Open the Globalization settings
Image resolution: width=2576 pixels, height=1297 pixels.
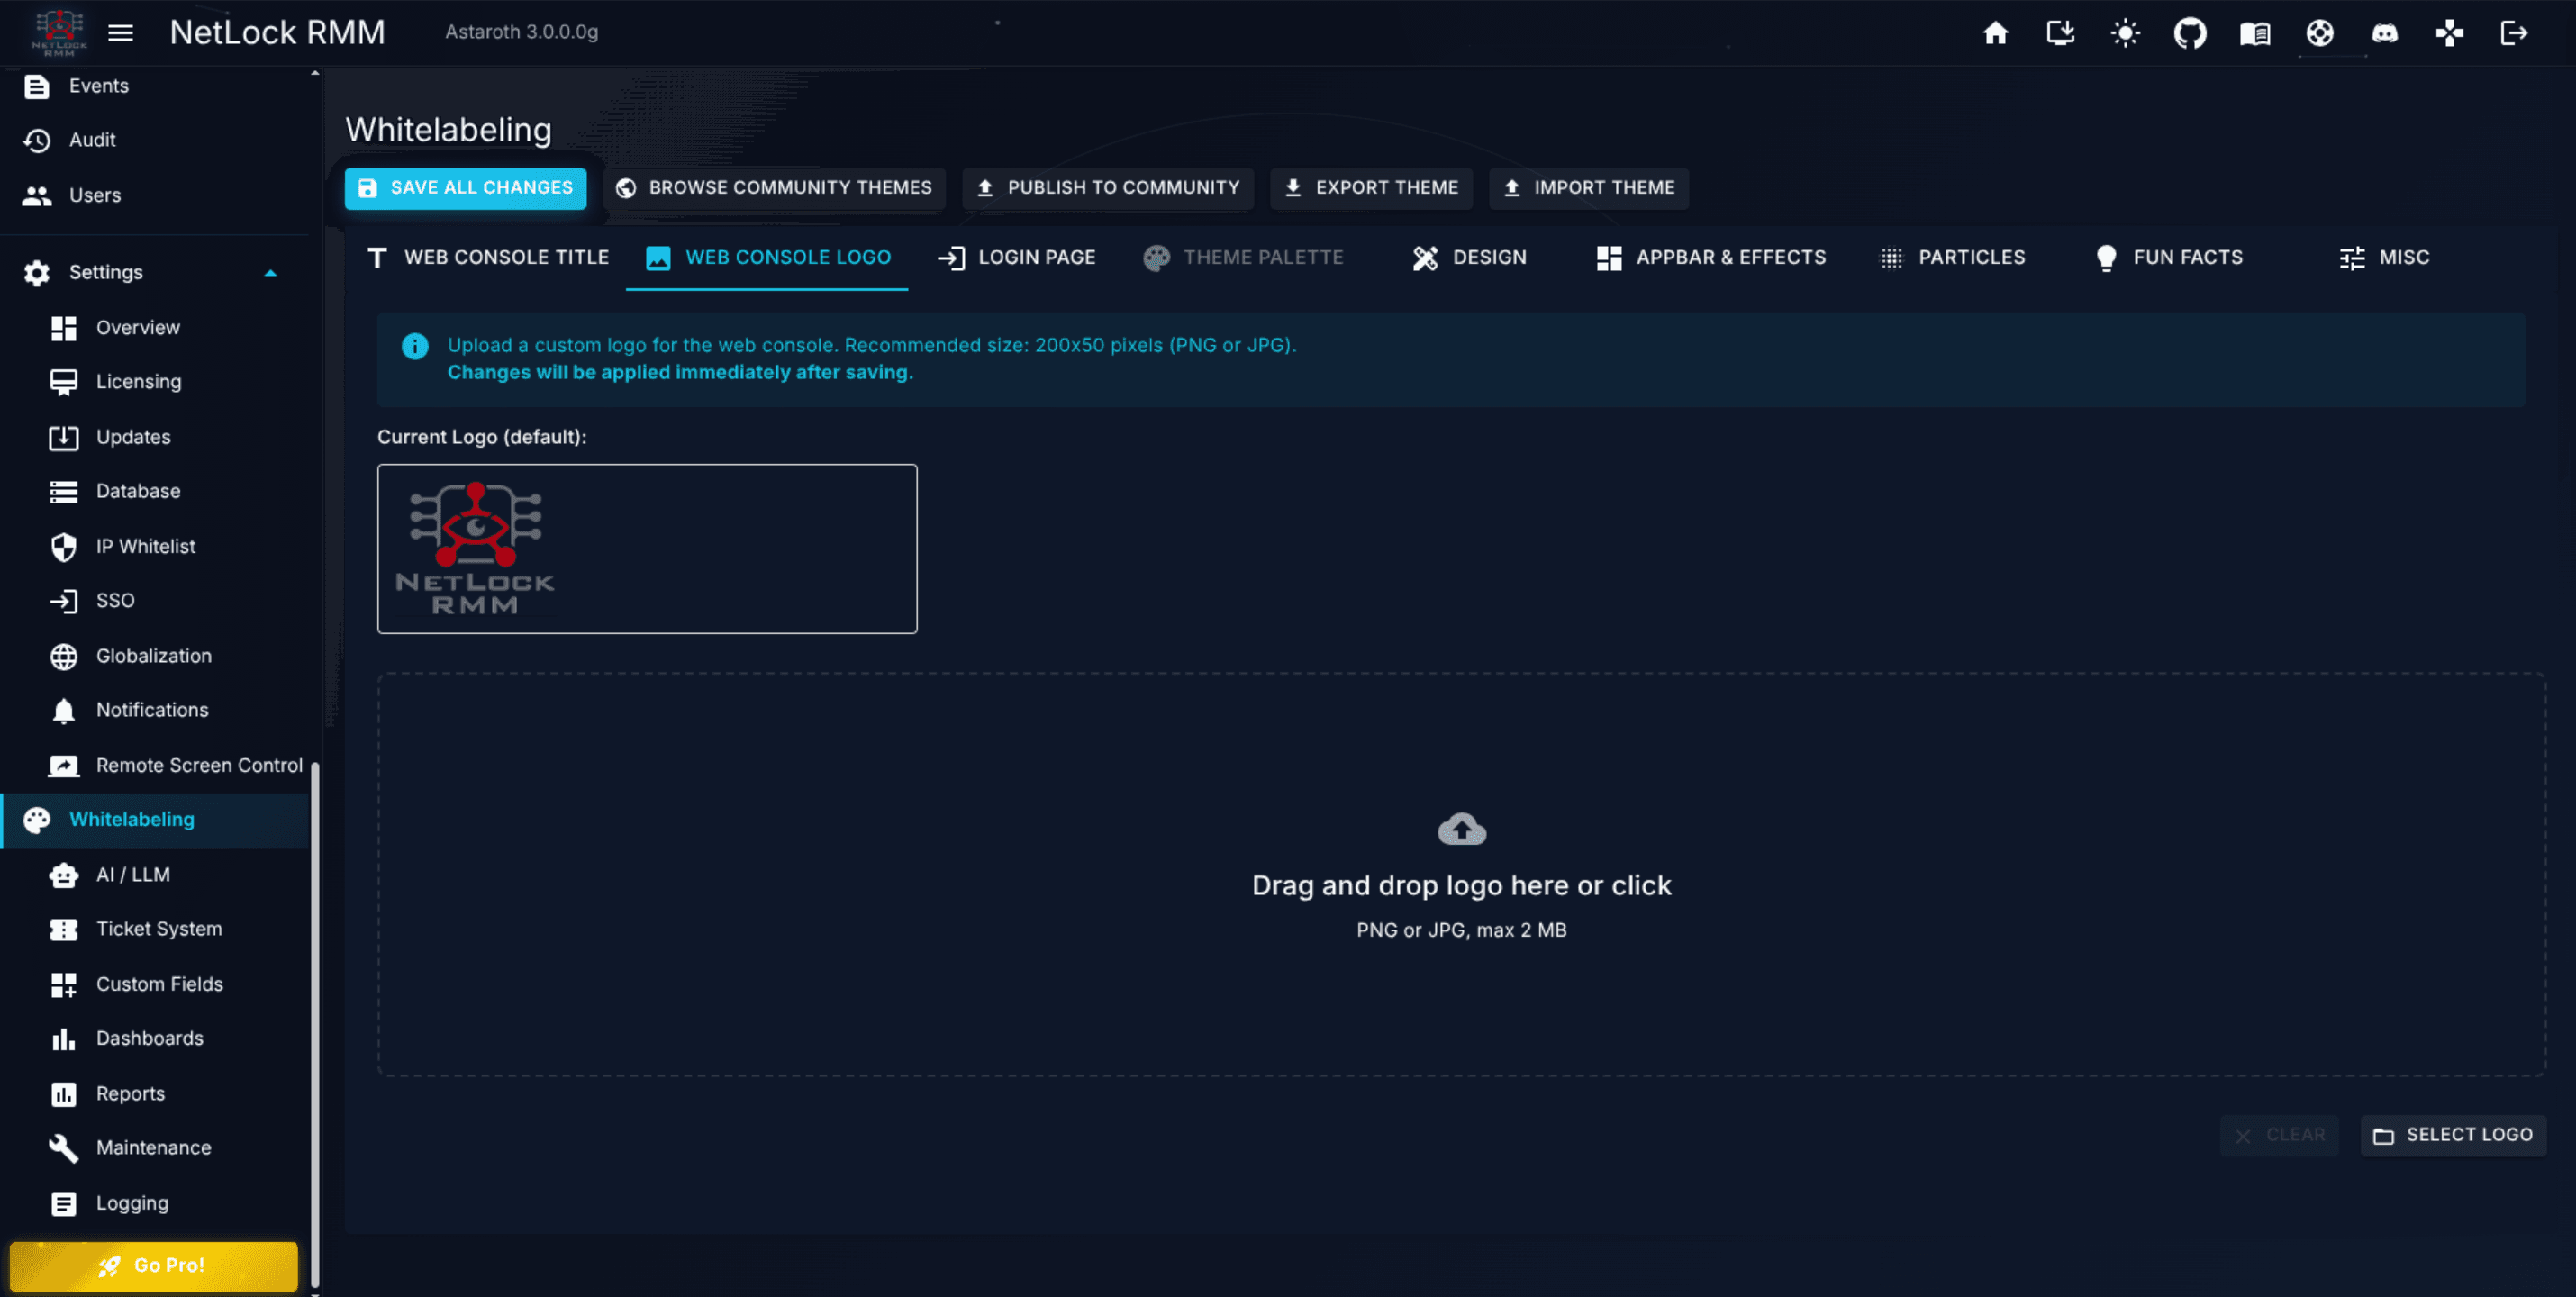[x=155, y=656]
